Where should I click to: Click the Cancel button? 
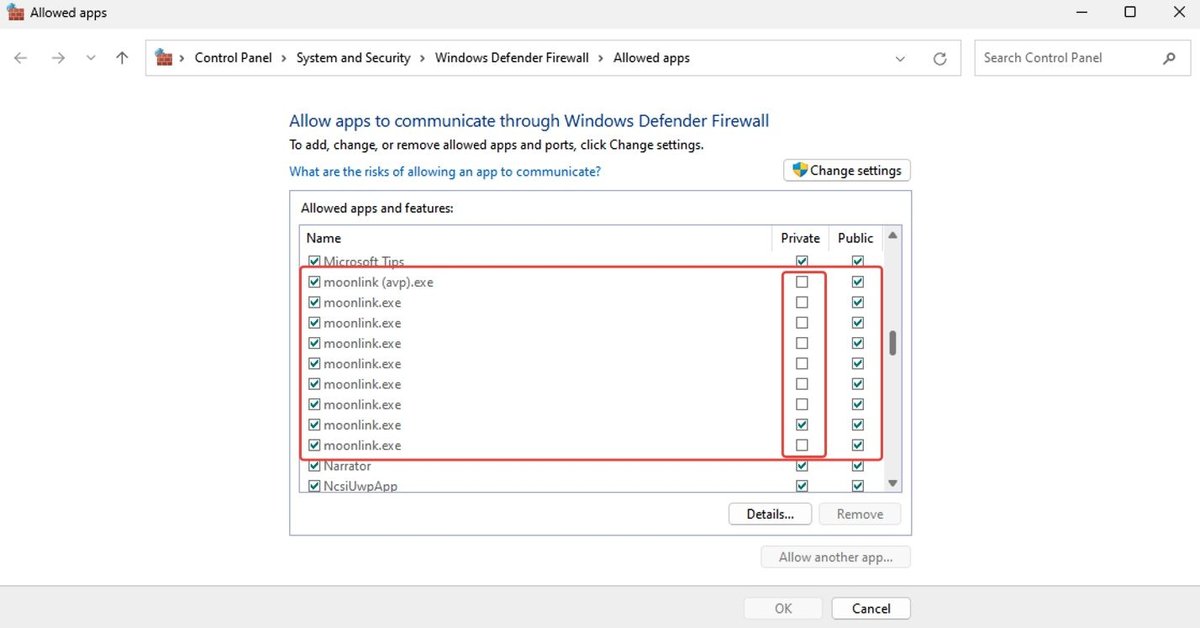pyautogui.click(x=871, y=608)
